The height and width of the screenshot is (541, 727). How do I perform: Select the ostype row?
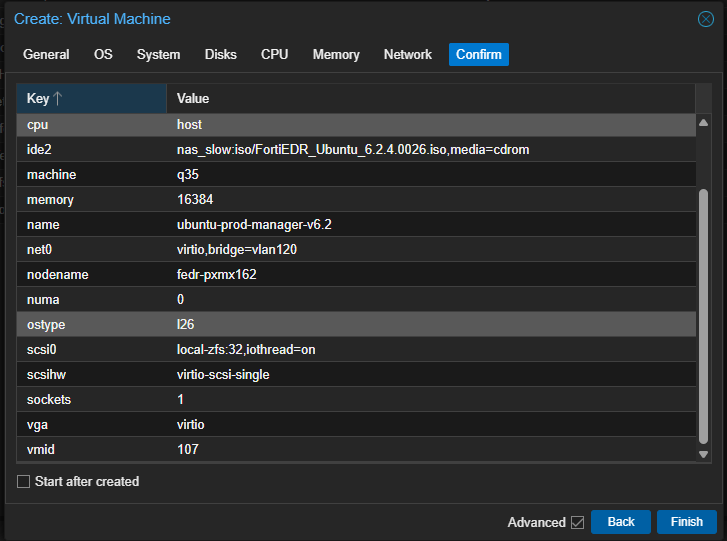coord(355,325)
